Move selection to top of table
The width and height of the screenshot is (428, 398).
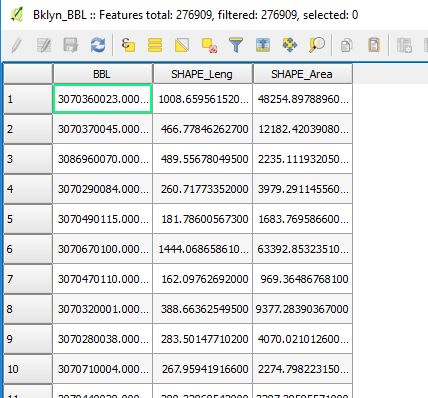click(x=263, y=45)
